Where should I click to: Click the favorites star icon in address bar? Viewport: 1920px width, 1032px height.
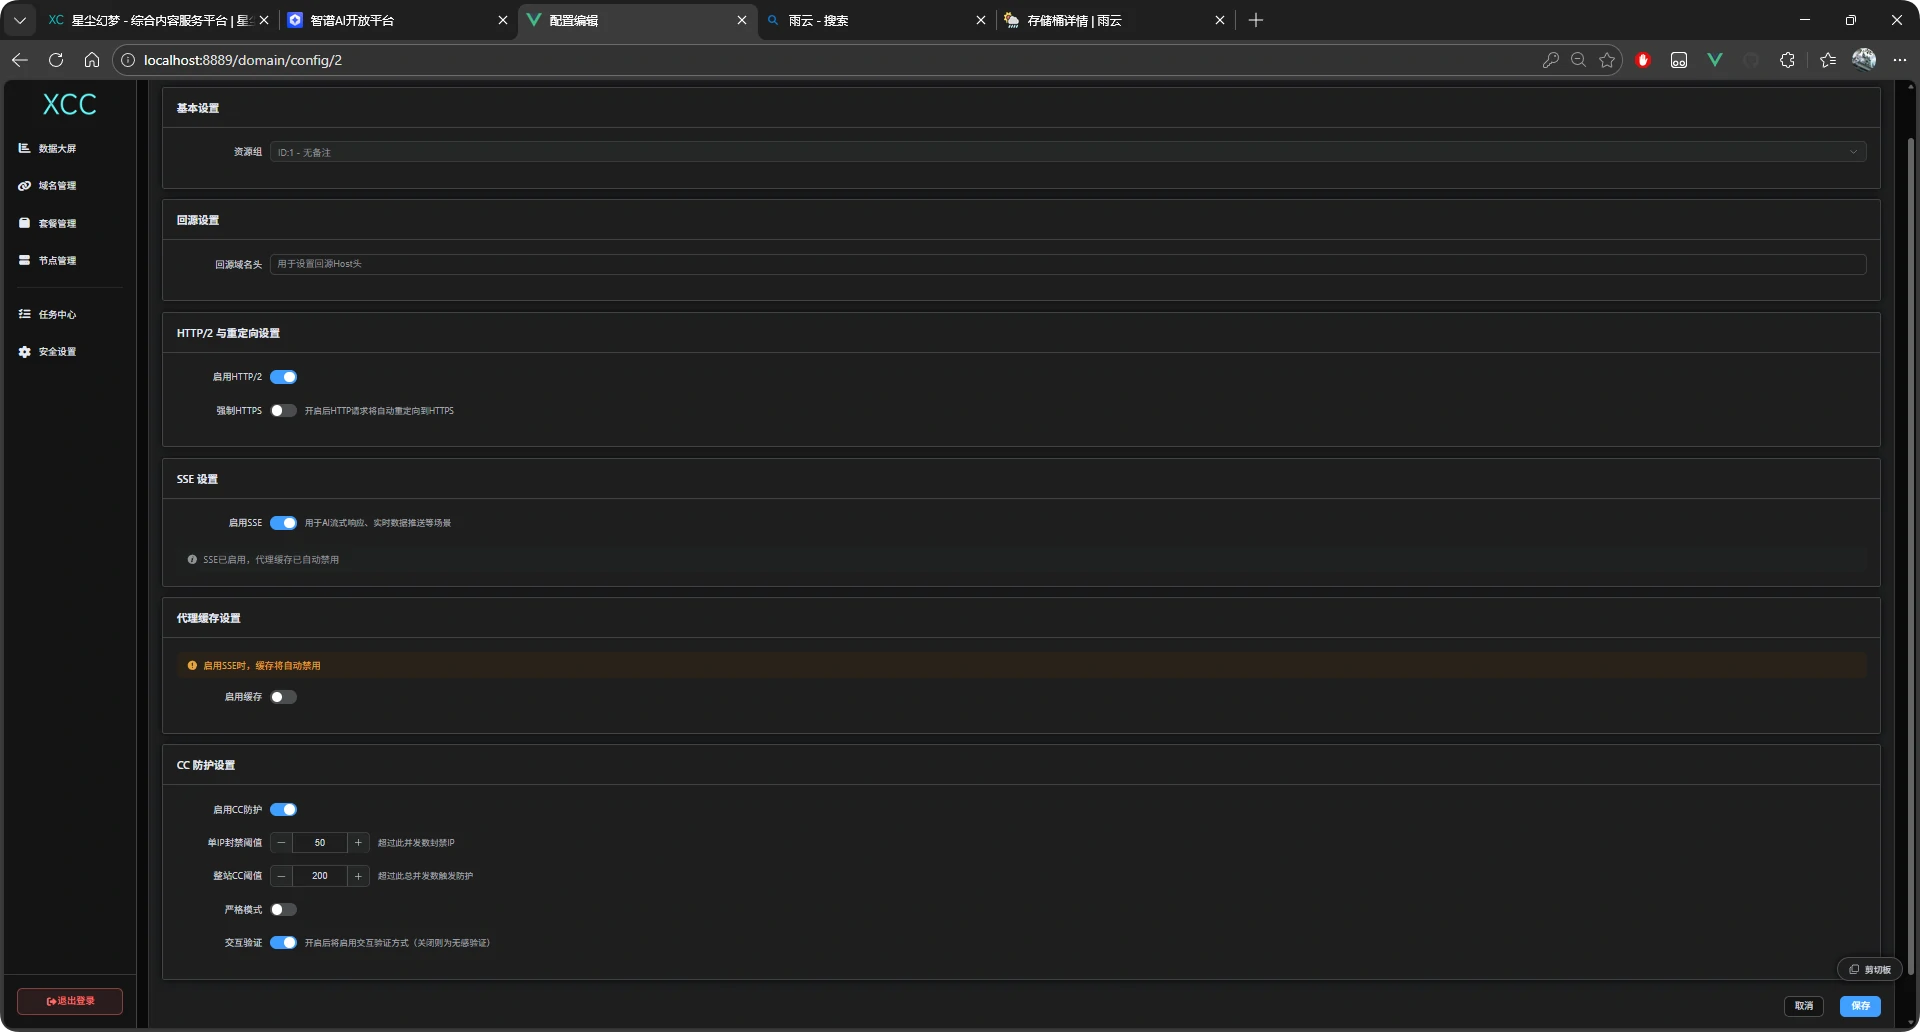click(1607, 60)
